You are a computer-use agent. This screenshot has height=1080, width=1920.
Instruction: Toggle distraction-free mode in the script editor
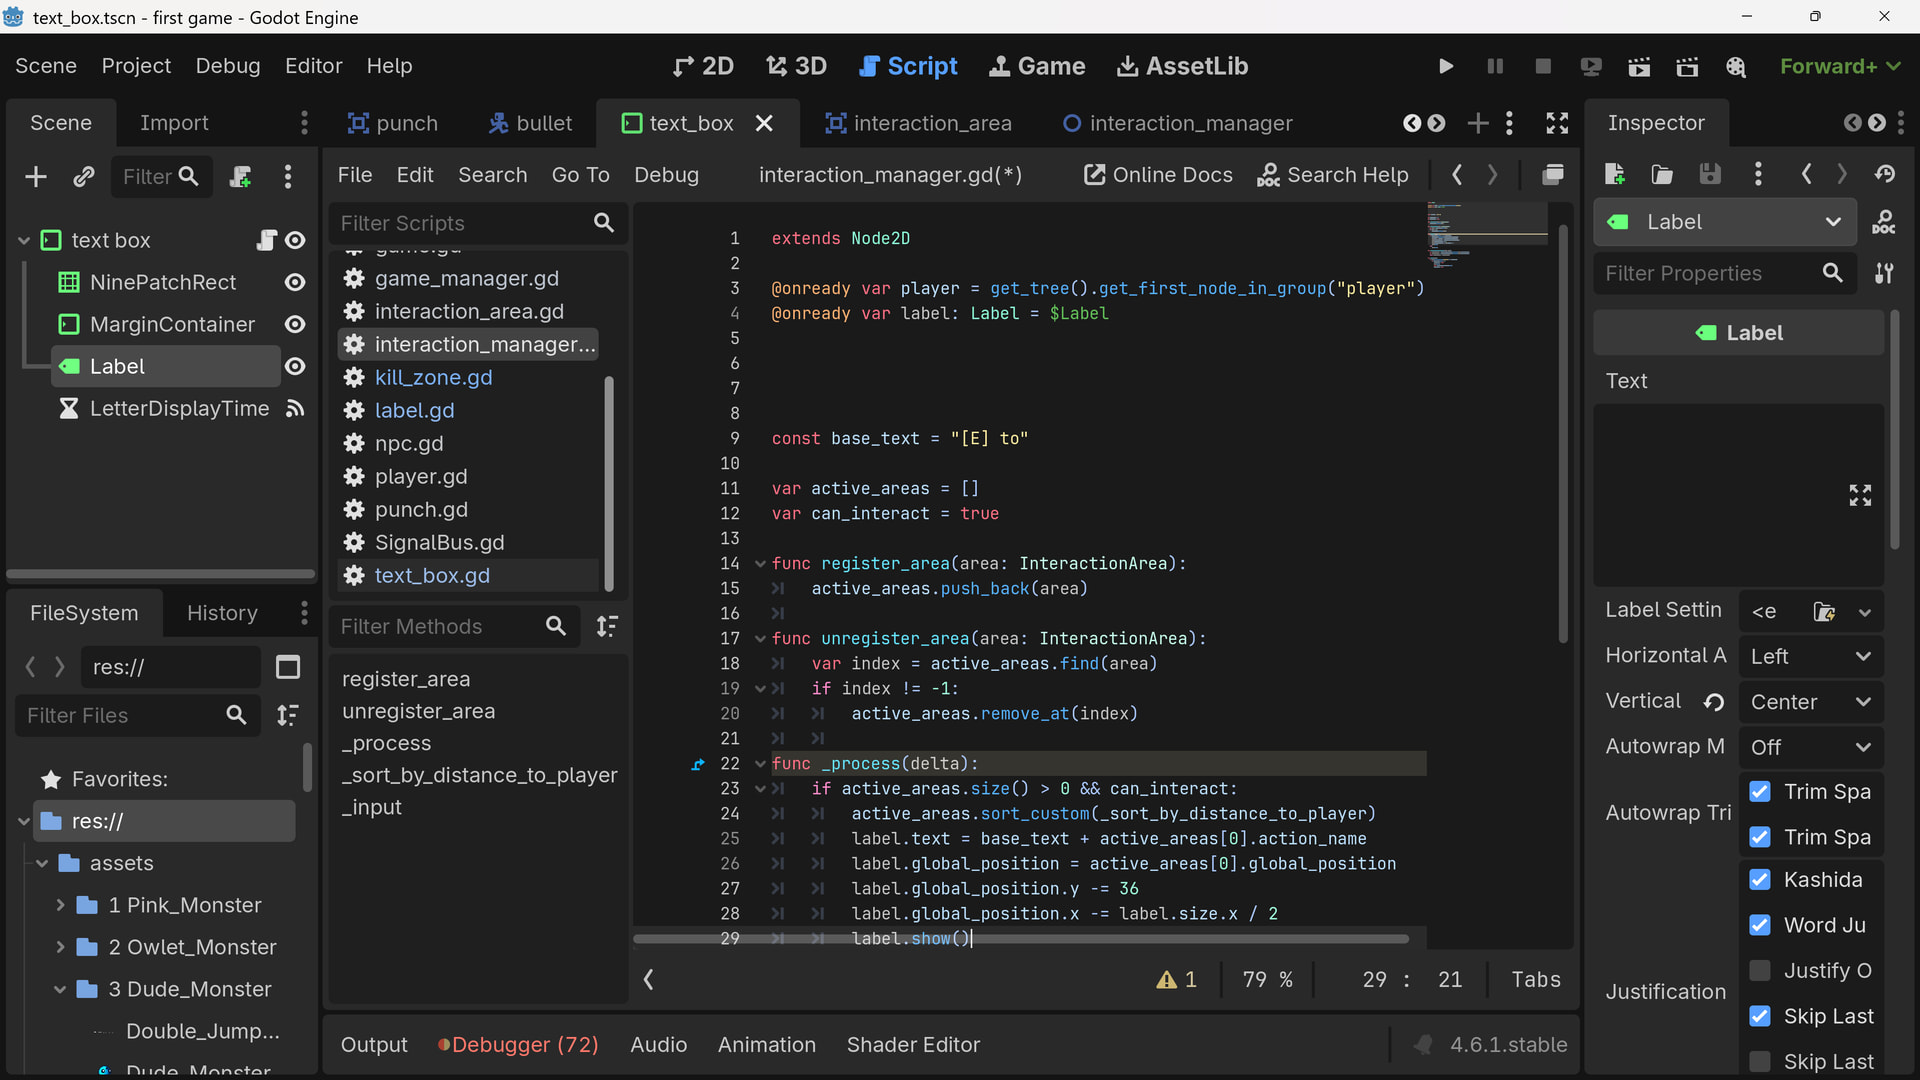coord(1557,123)
